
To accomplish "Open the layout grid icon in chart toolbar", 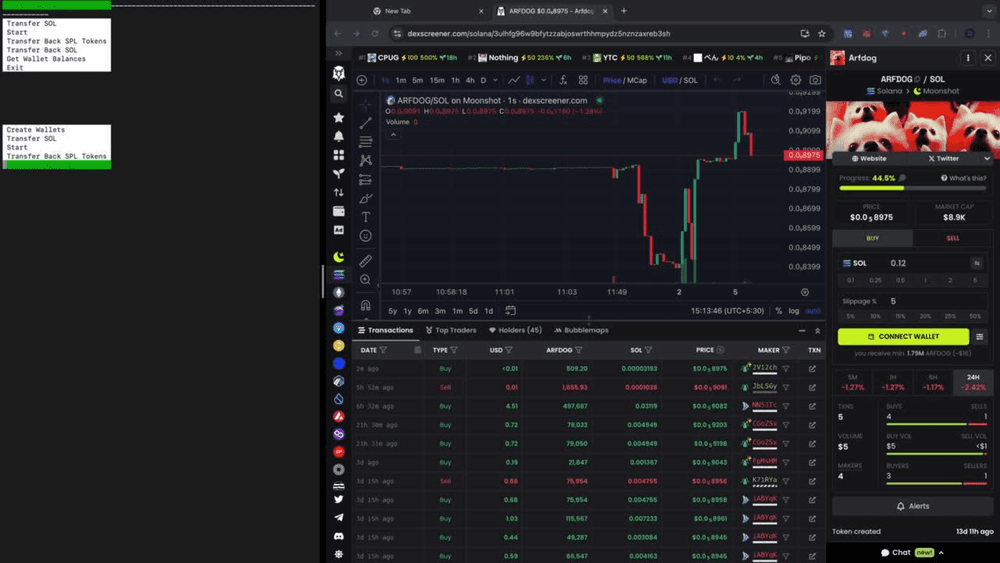I will (x=583, y=80).
